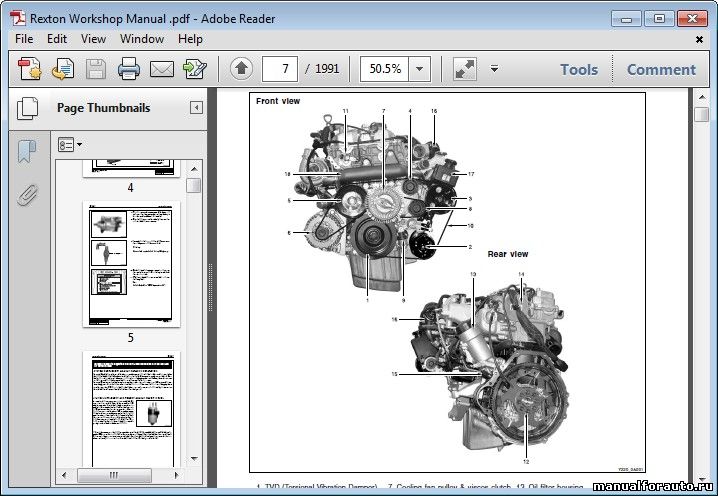Click the Rear view heading text

pos(508,254)
